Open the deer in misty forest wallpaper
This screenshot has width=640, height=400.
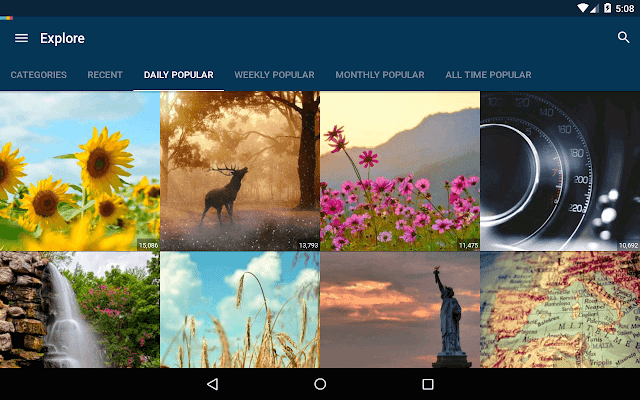coord(240,171)
